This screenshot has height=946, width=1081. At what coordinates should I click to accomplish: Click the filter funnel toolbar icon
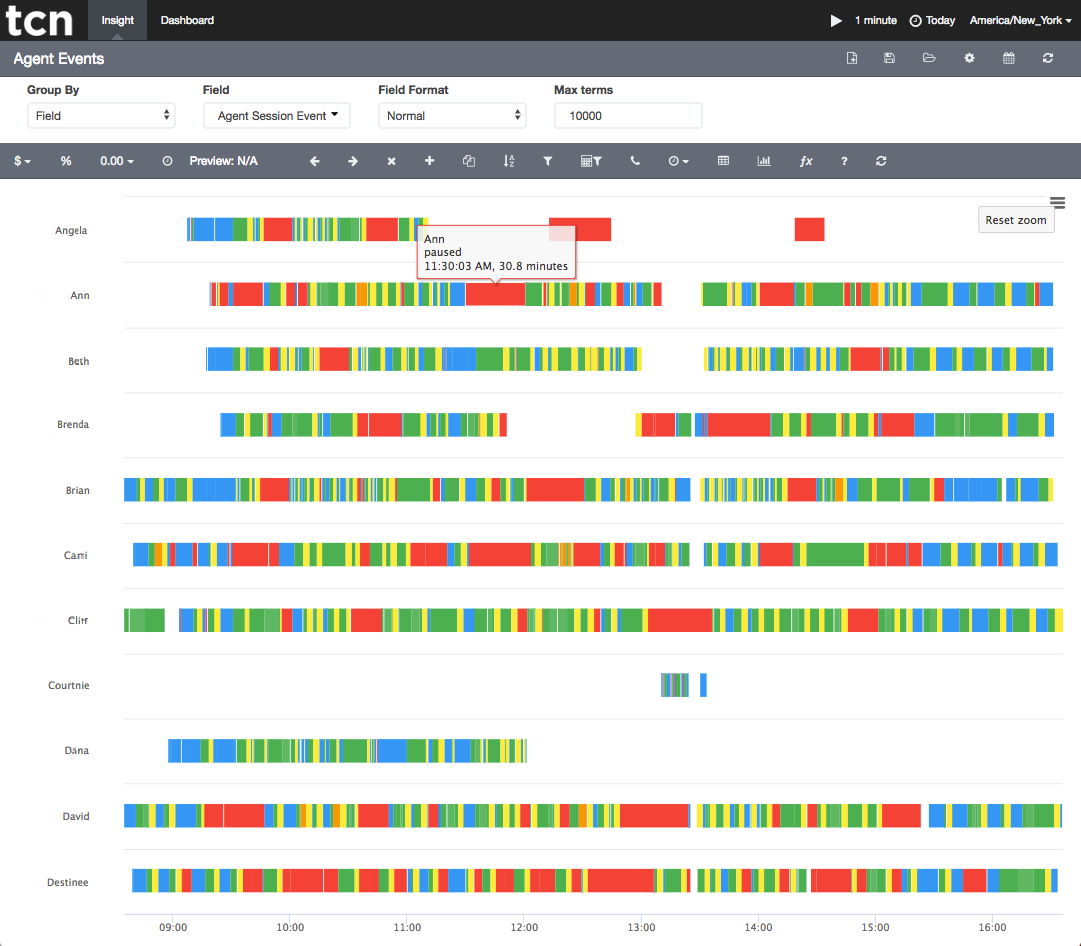click(547, 161)
